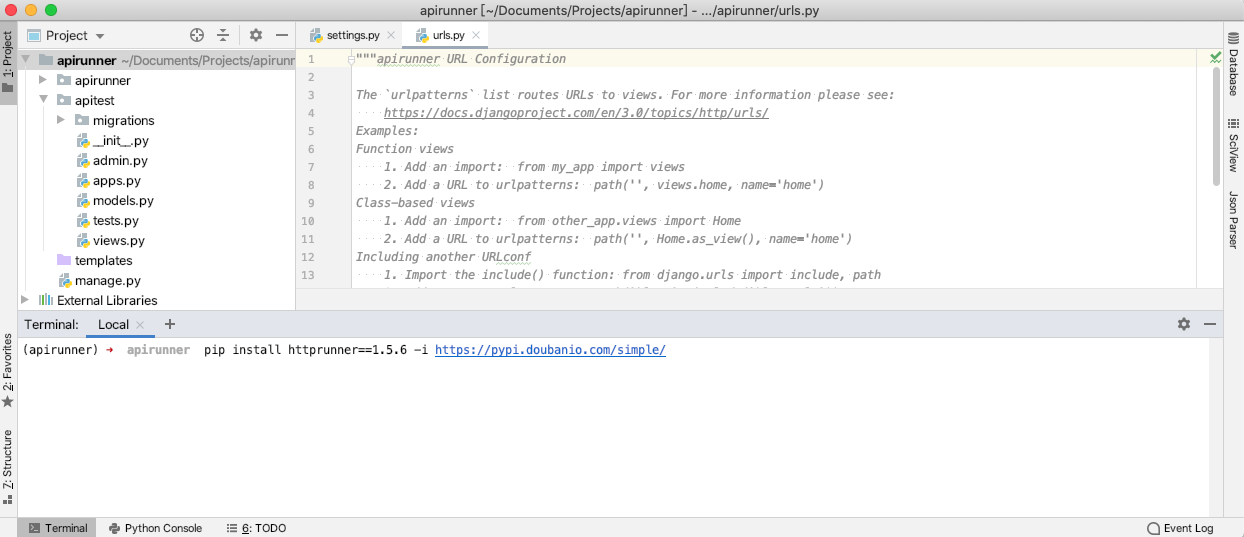
Task: Click 'Function views' comment line
Action: (405, 148)
